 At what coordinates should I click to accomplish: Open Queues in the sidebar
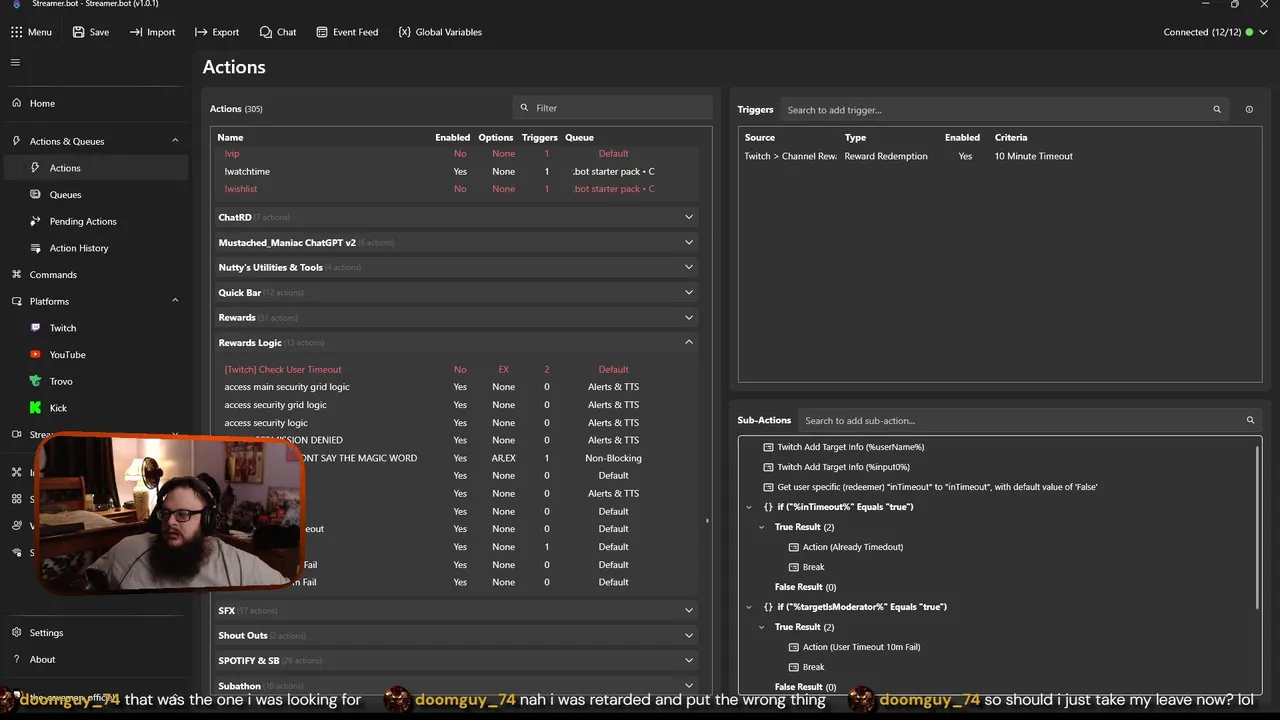[65, 195]
